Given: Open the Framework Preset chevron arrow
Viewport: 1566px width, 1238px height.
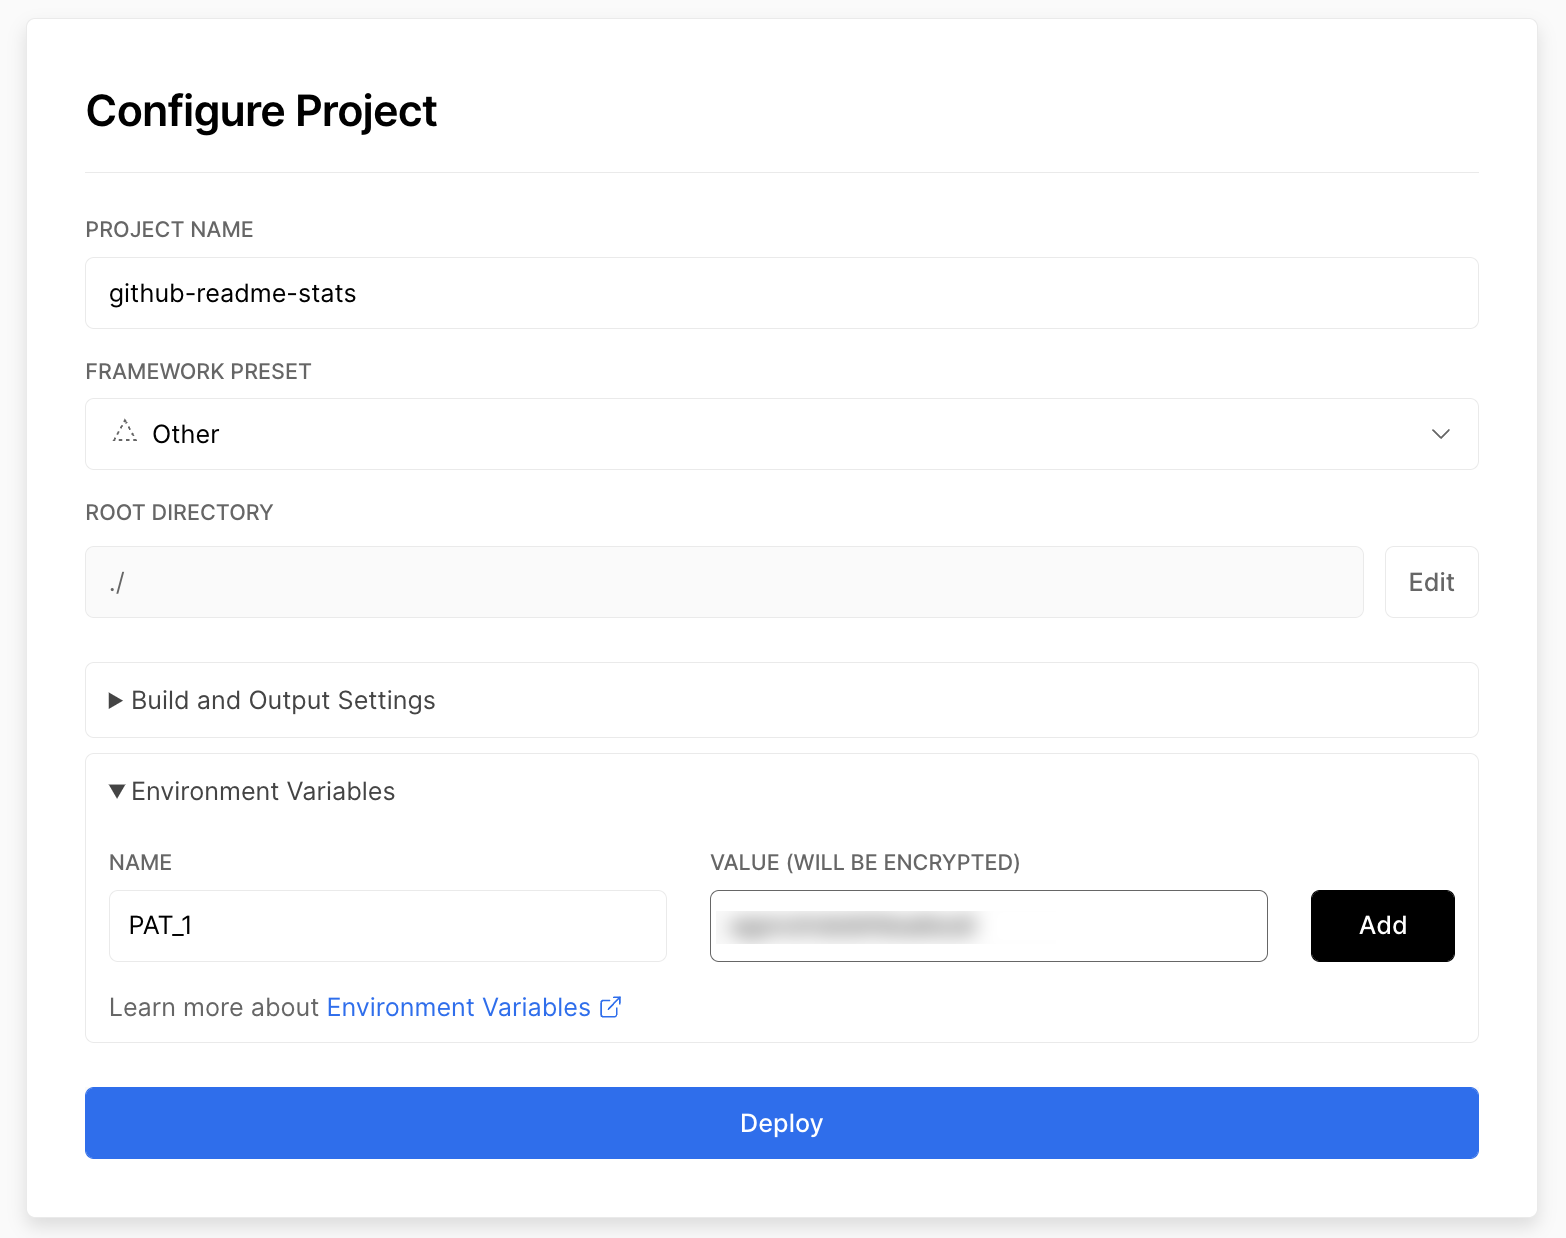Looking at the screenshot, I should coord(1440,434).
